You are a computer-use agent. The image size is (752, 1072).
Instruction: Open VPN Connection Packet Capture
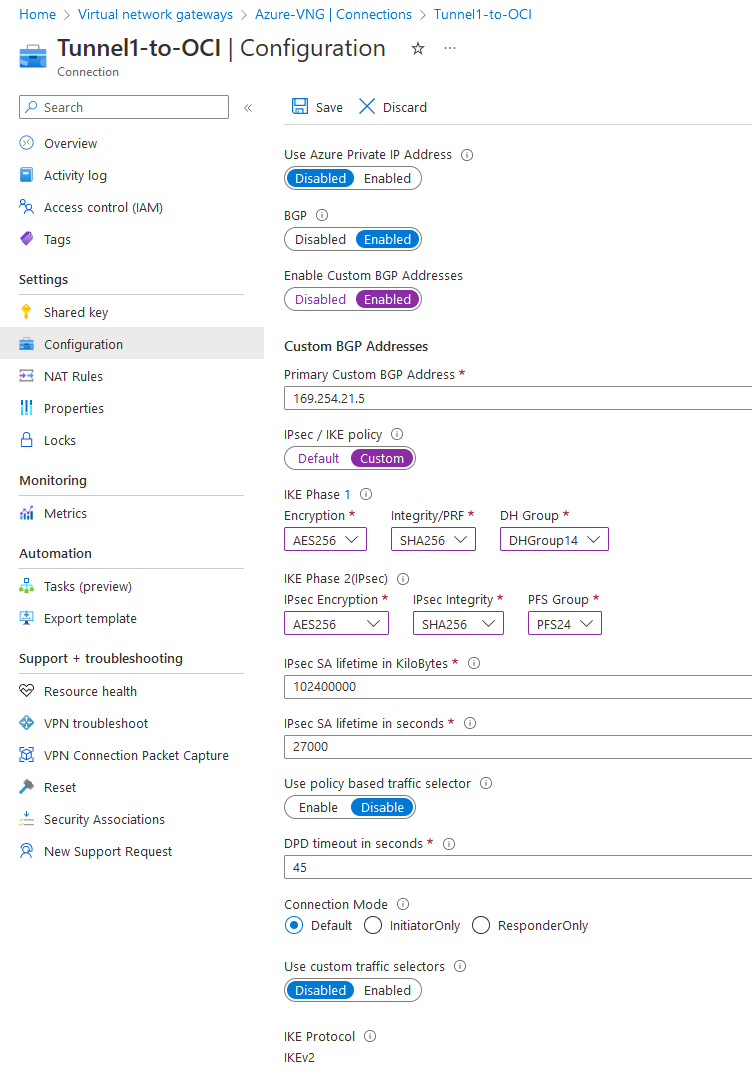136,755
